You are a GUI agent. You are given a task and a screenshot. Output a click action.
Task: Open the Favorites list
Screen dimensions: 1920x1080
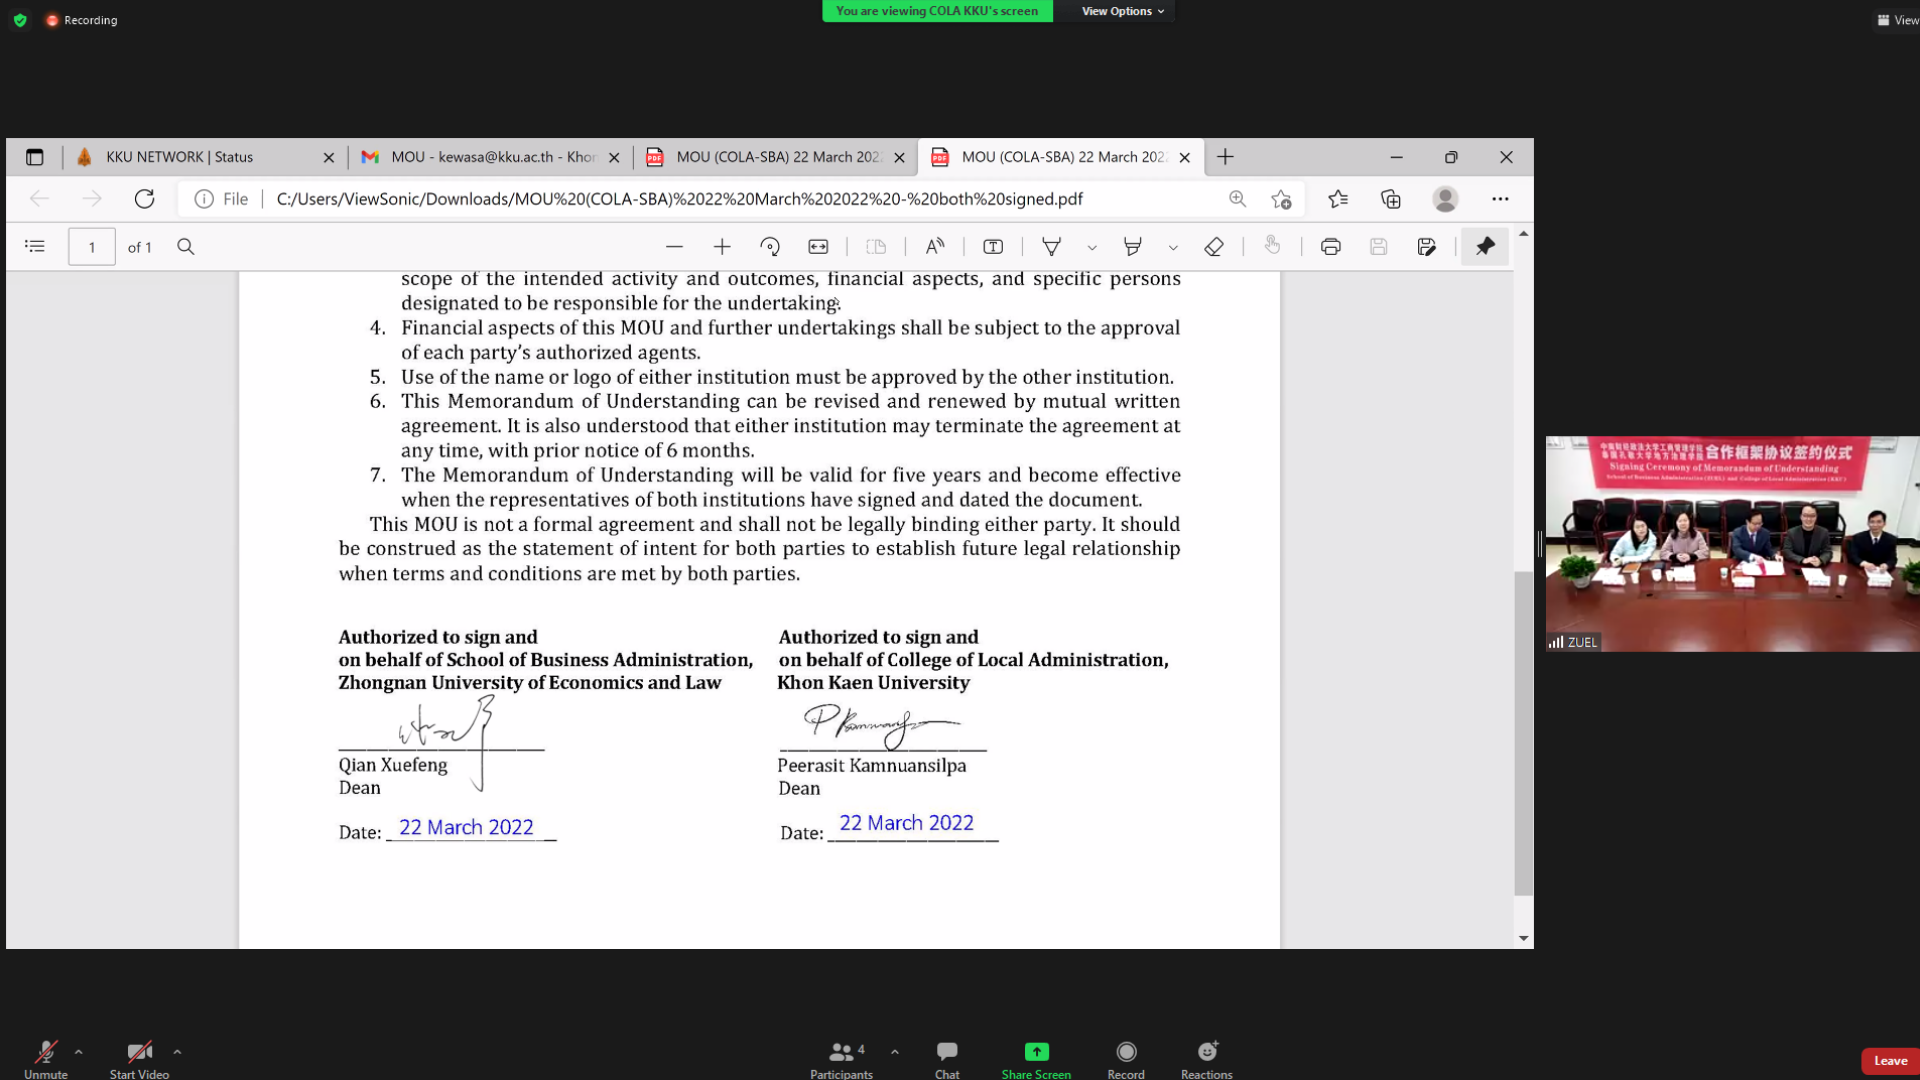[1338, 199]
